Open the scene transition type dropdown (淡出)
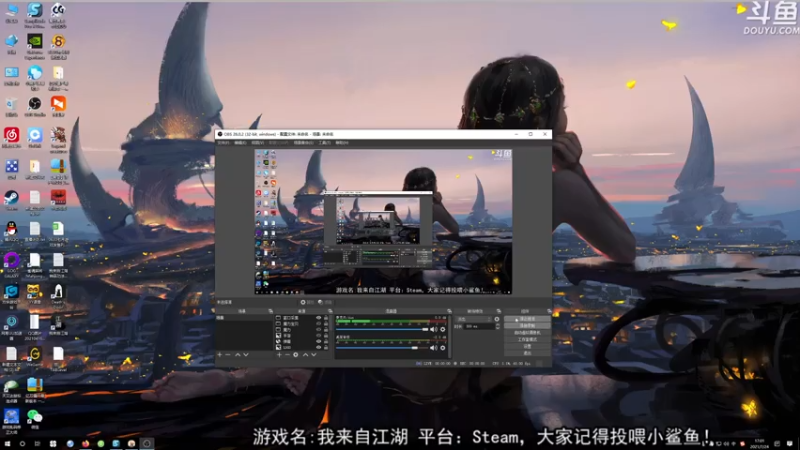800x450 pixels. (474, 319)
